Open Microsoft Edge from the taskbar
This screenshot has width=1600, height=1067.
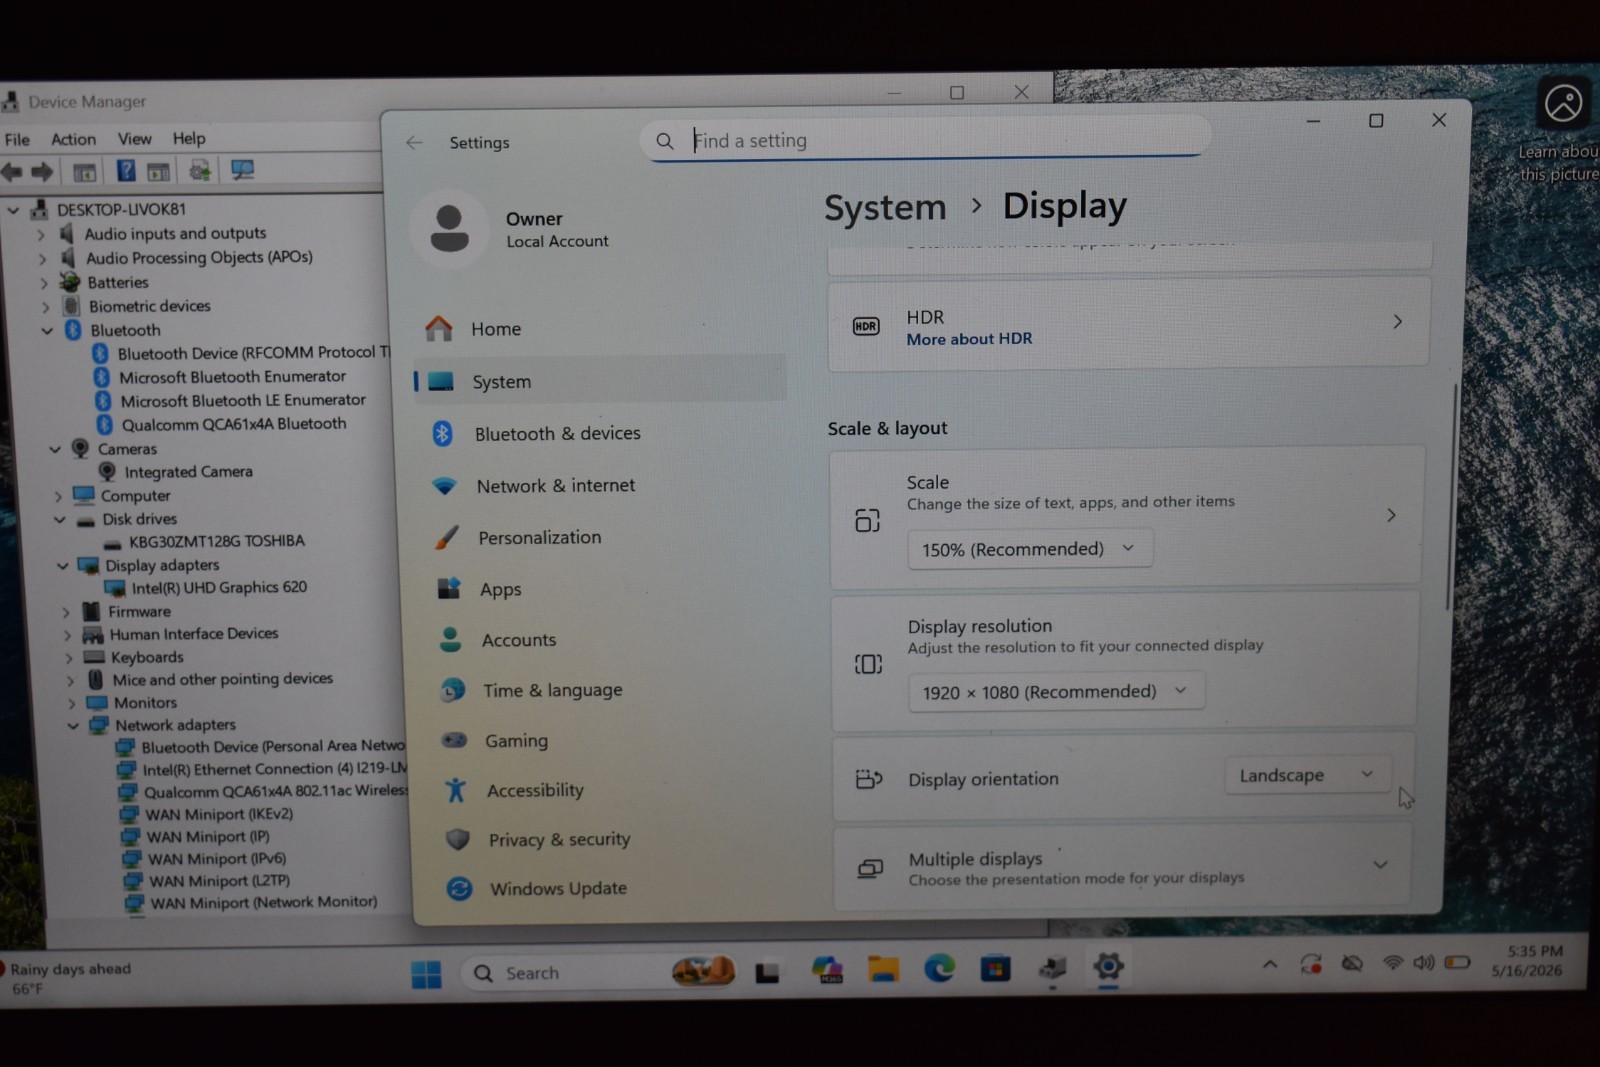tap(939, 968)
